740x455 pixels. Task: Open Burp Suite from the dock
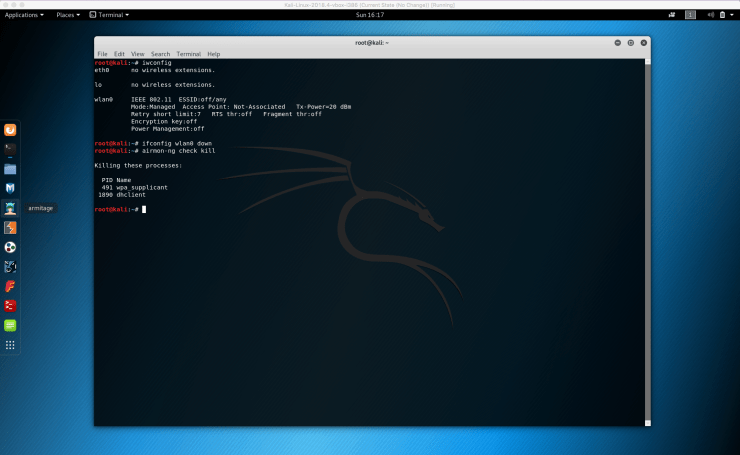point(10,227)
